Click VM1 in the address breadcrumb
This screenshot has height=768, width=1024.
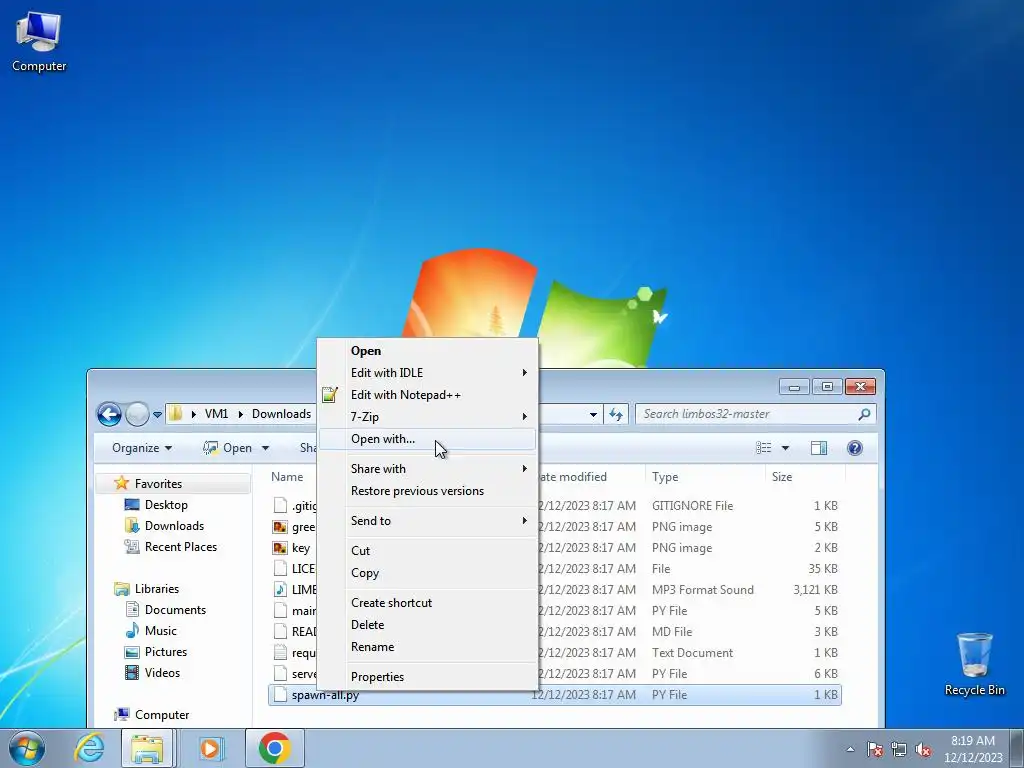[216, 414]
